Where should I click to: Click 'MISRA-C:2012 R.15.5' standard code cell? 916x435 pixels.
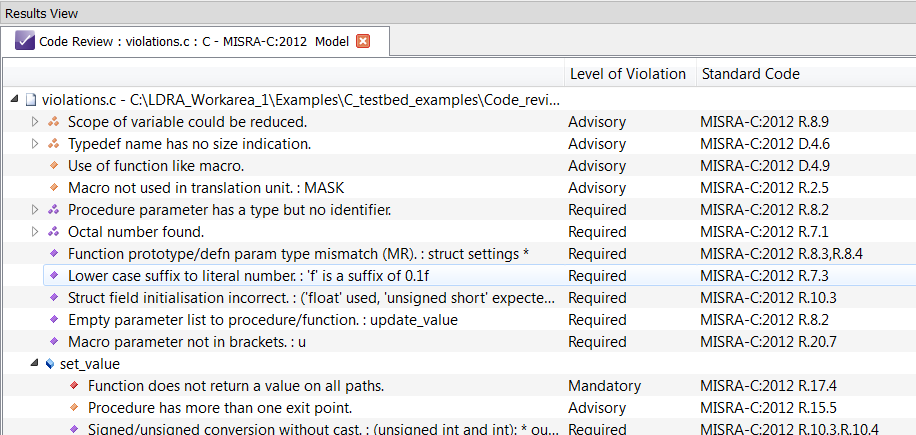coord(768,408)
